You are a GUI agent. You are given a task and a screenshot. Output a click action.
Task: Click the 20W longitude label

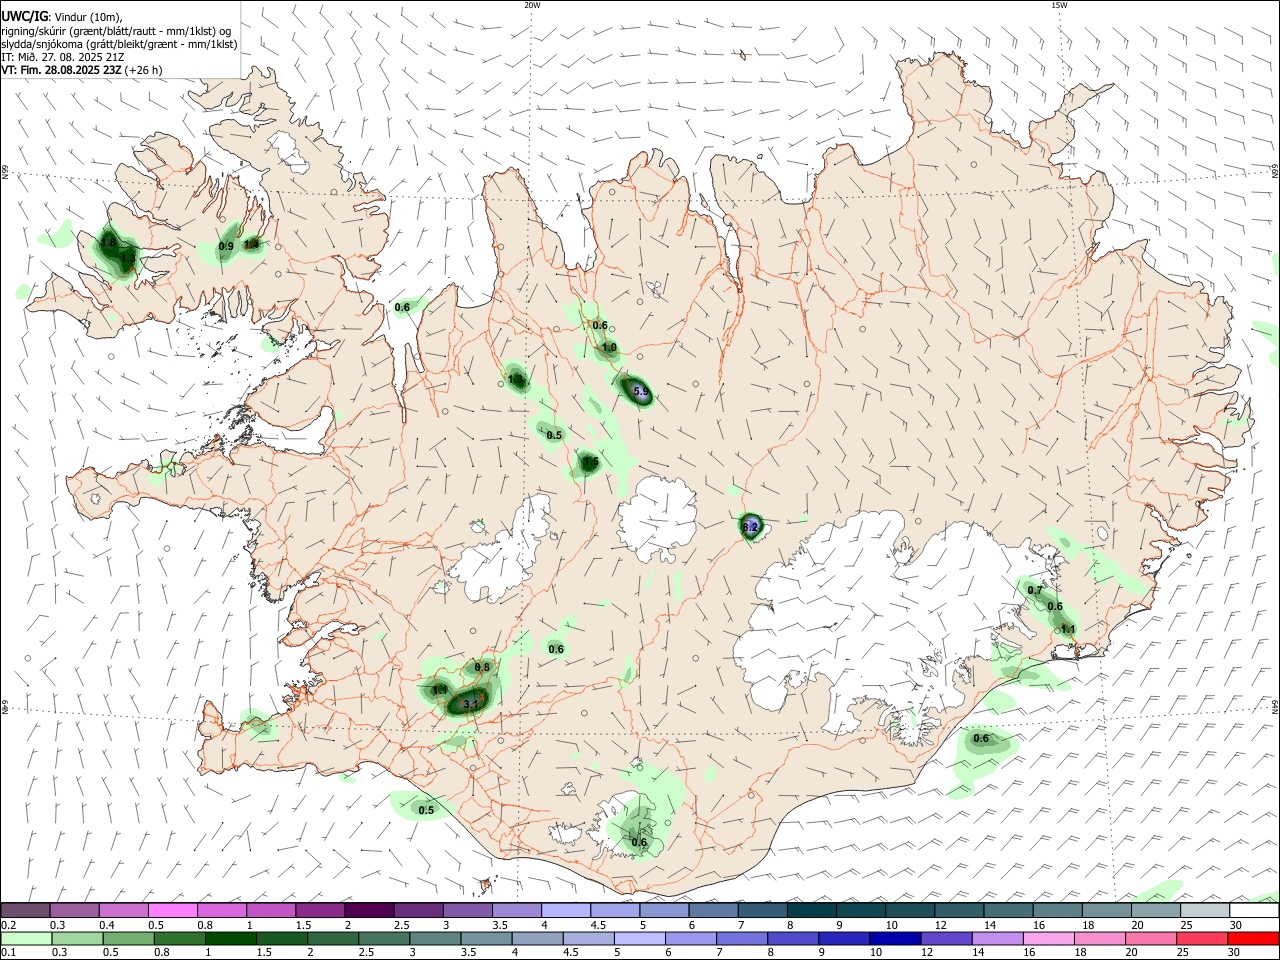(x=532, y=5)
